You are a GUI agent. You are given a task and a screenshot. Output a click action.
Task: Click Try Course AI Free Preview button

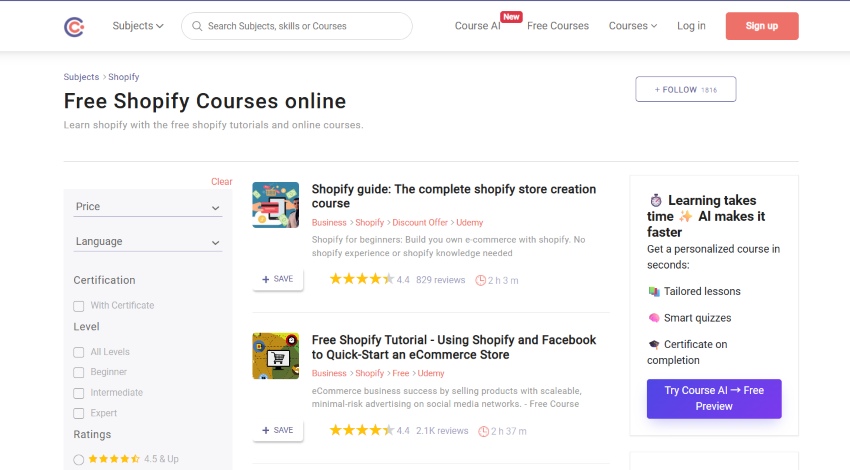(714, 398)
